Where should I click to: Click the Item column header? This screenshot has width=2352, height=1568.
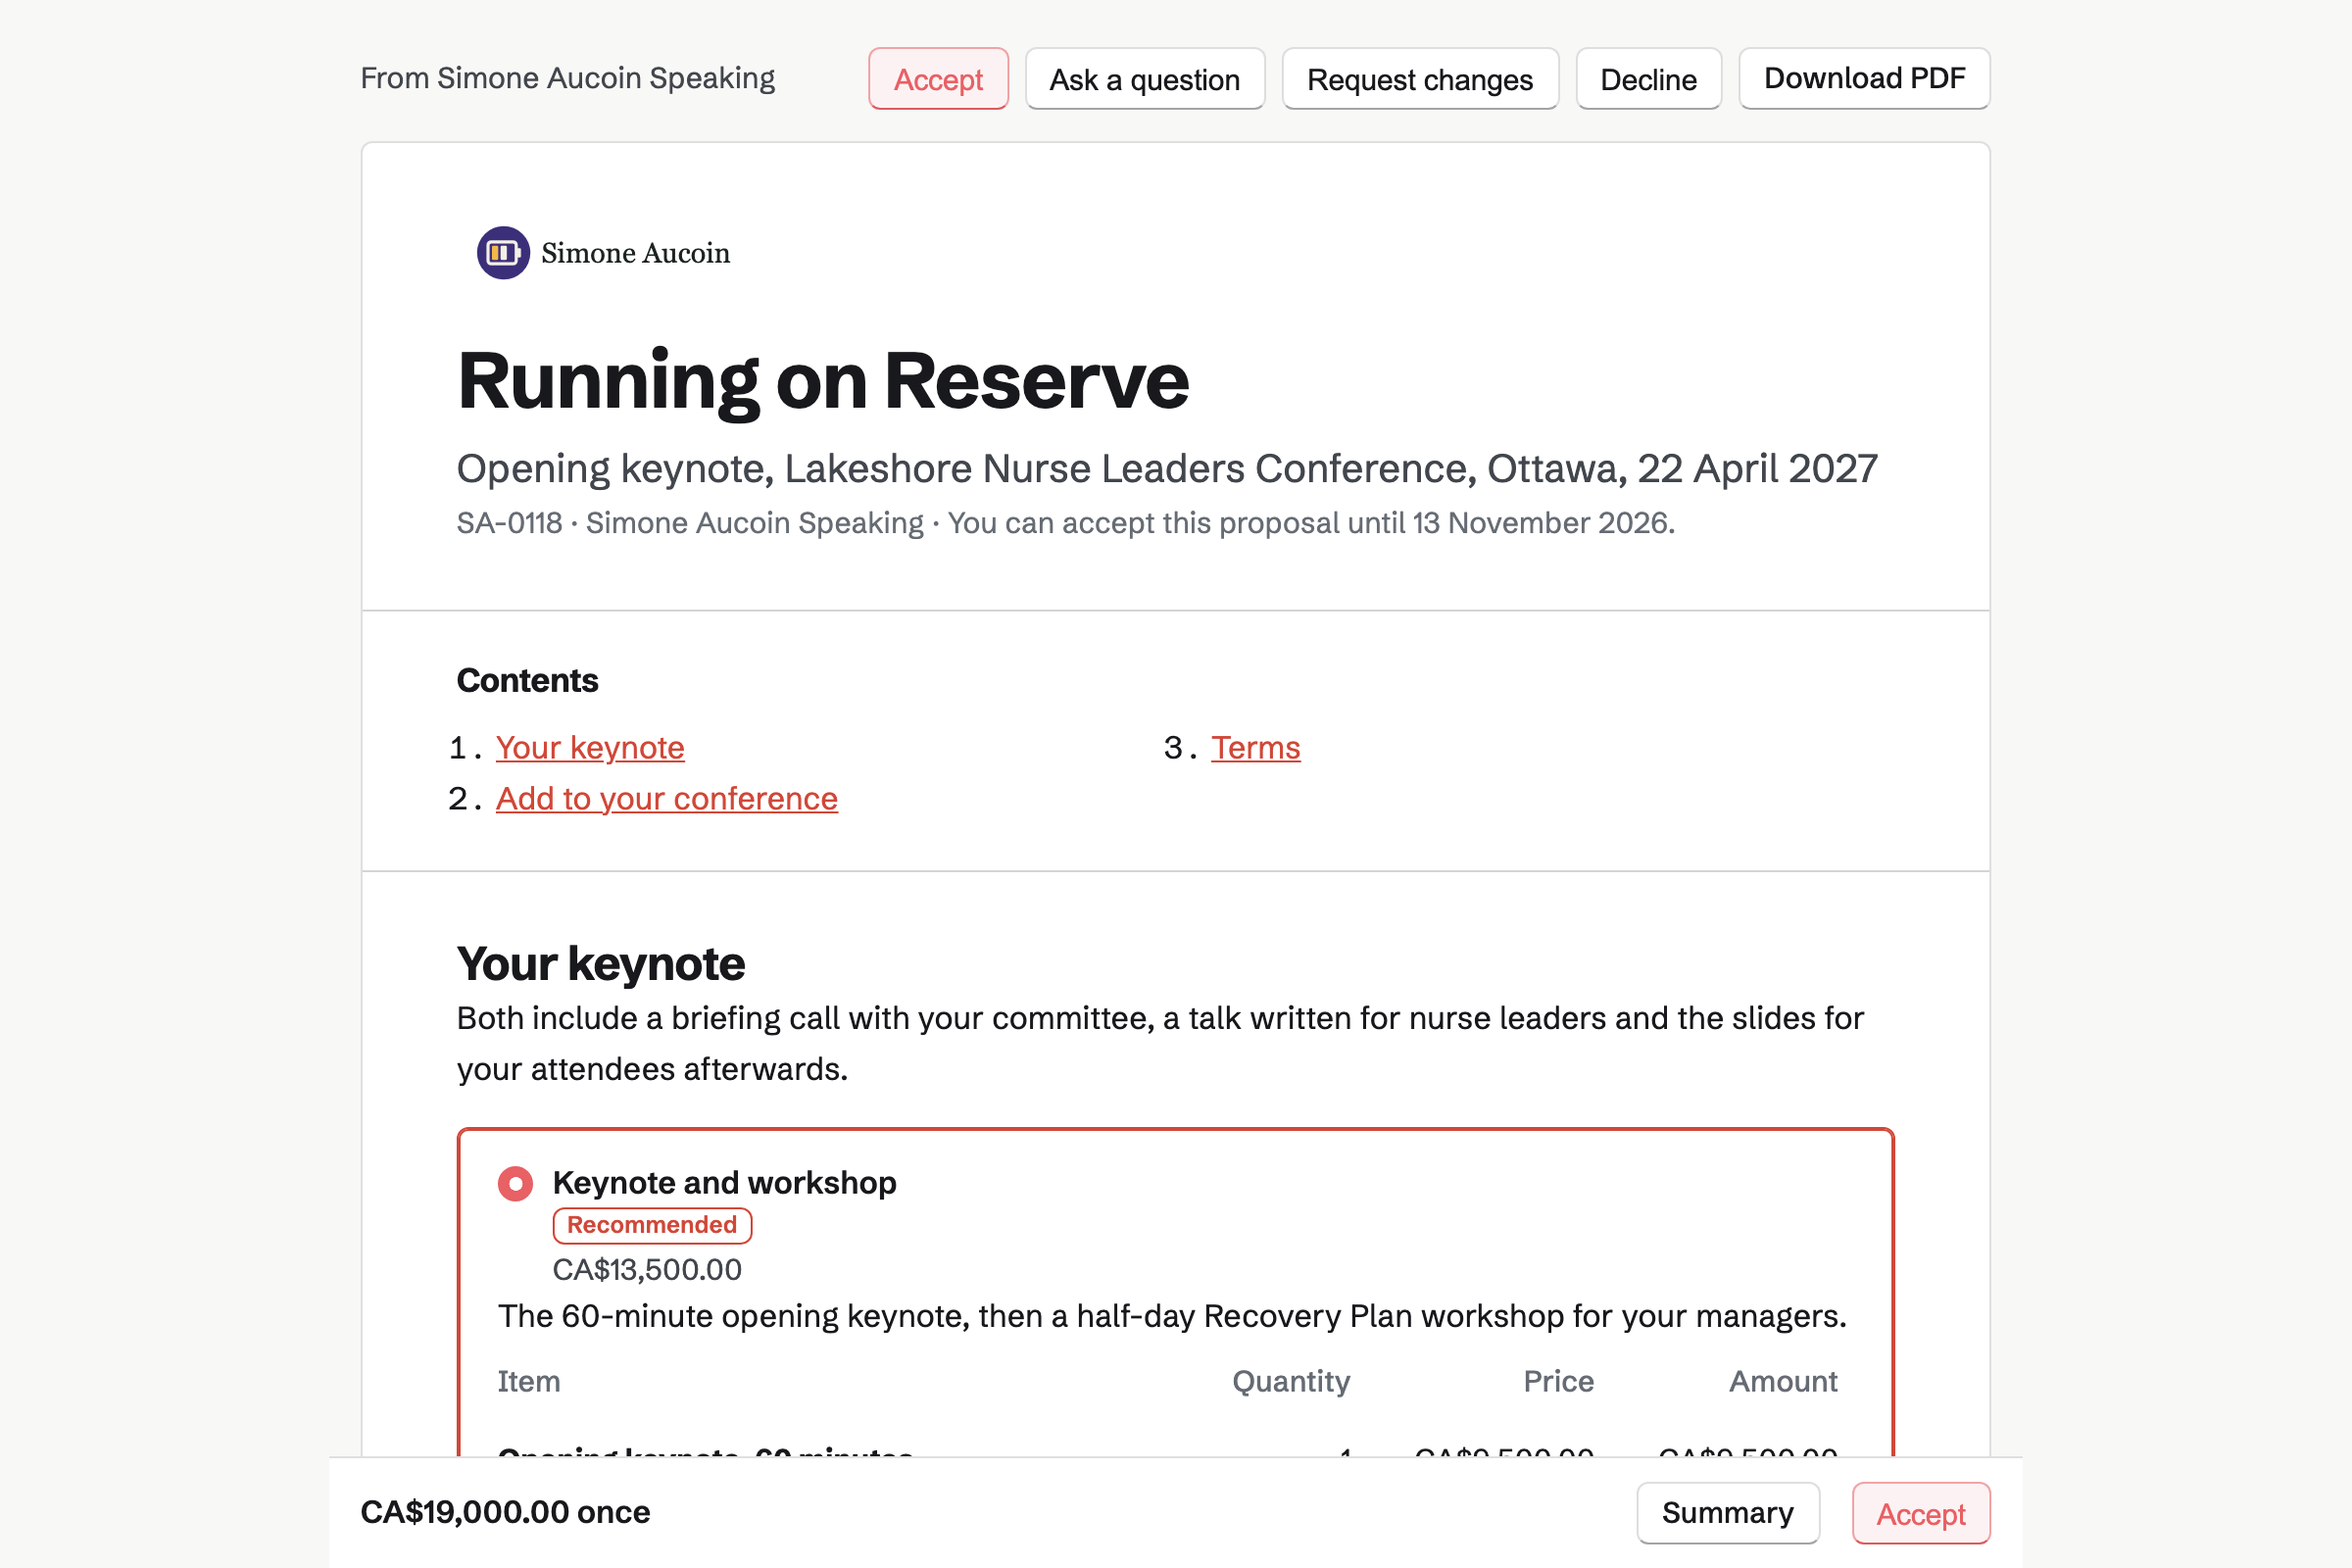[529, 1381]
